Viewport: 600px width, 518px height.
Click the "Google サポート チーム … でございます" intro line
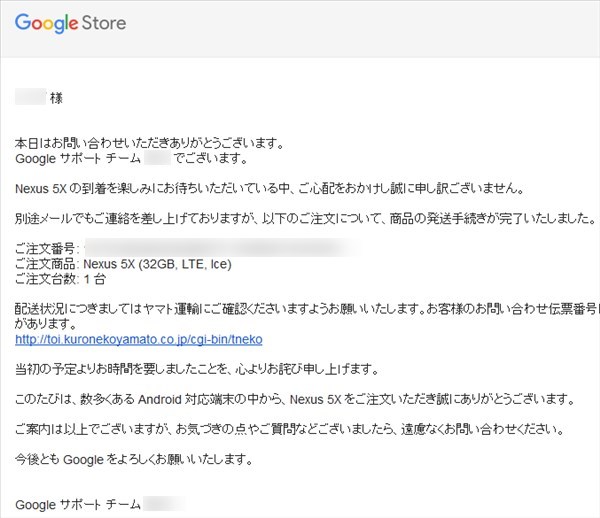click(132, 158)
